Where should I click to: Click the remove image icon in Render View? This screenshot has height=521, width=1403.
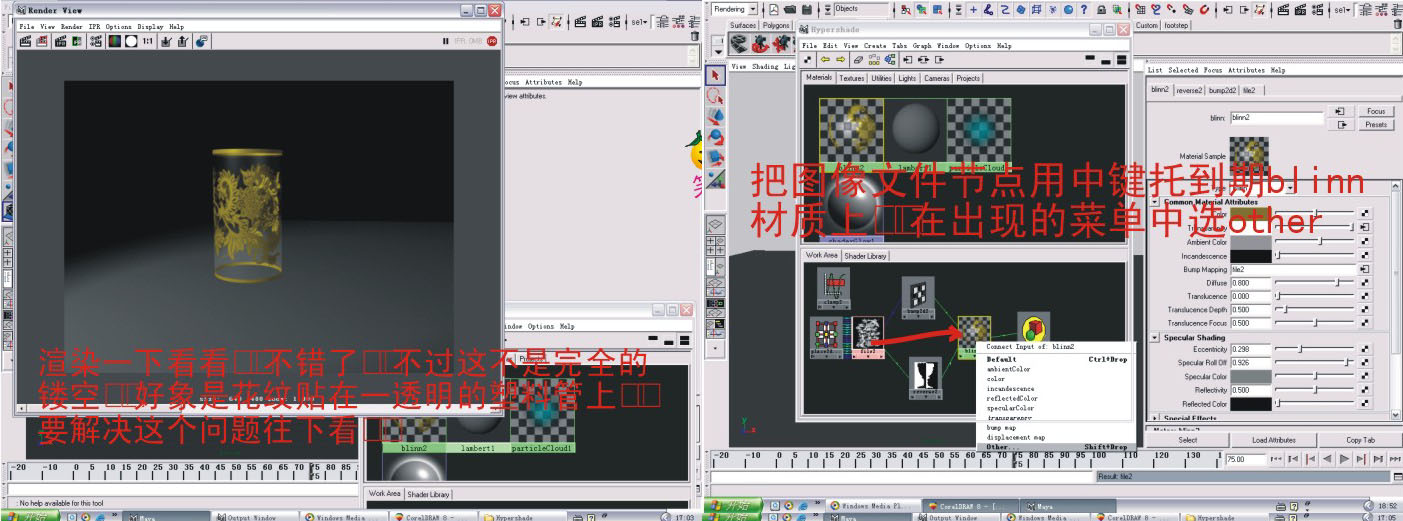tap(184, 42)
